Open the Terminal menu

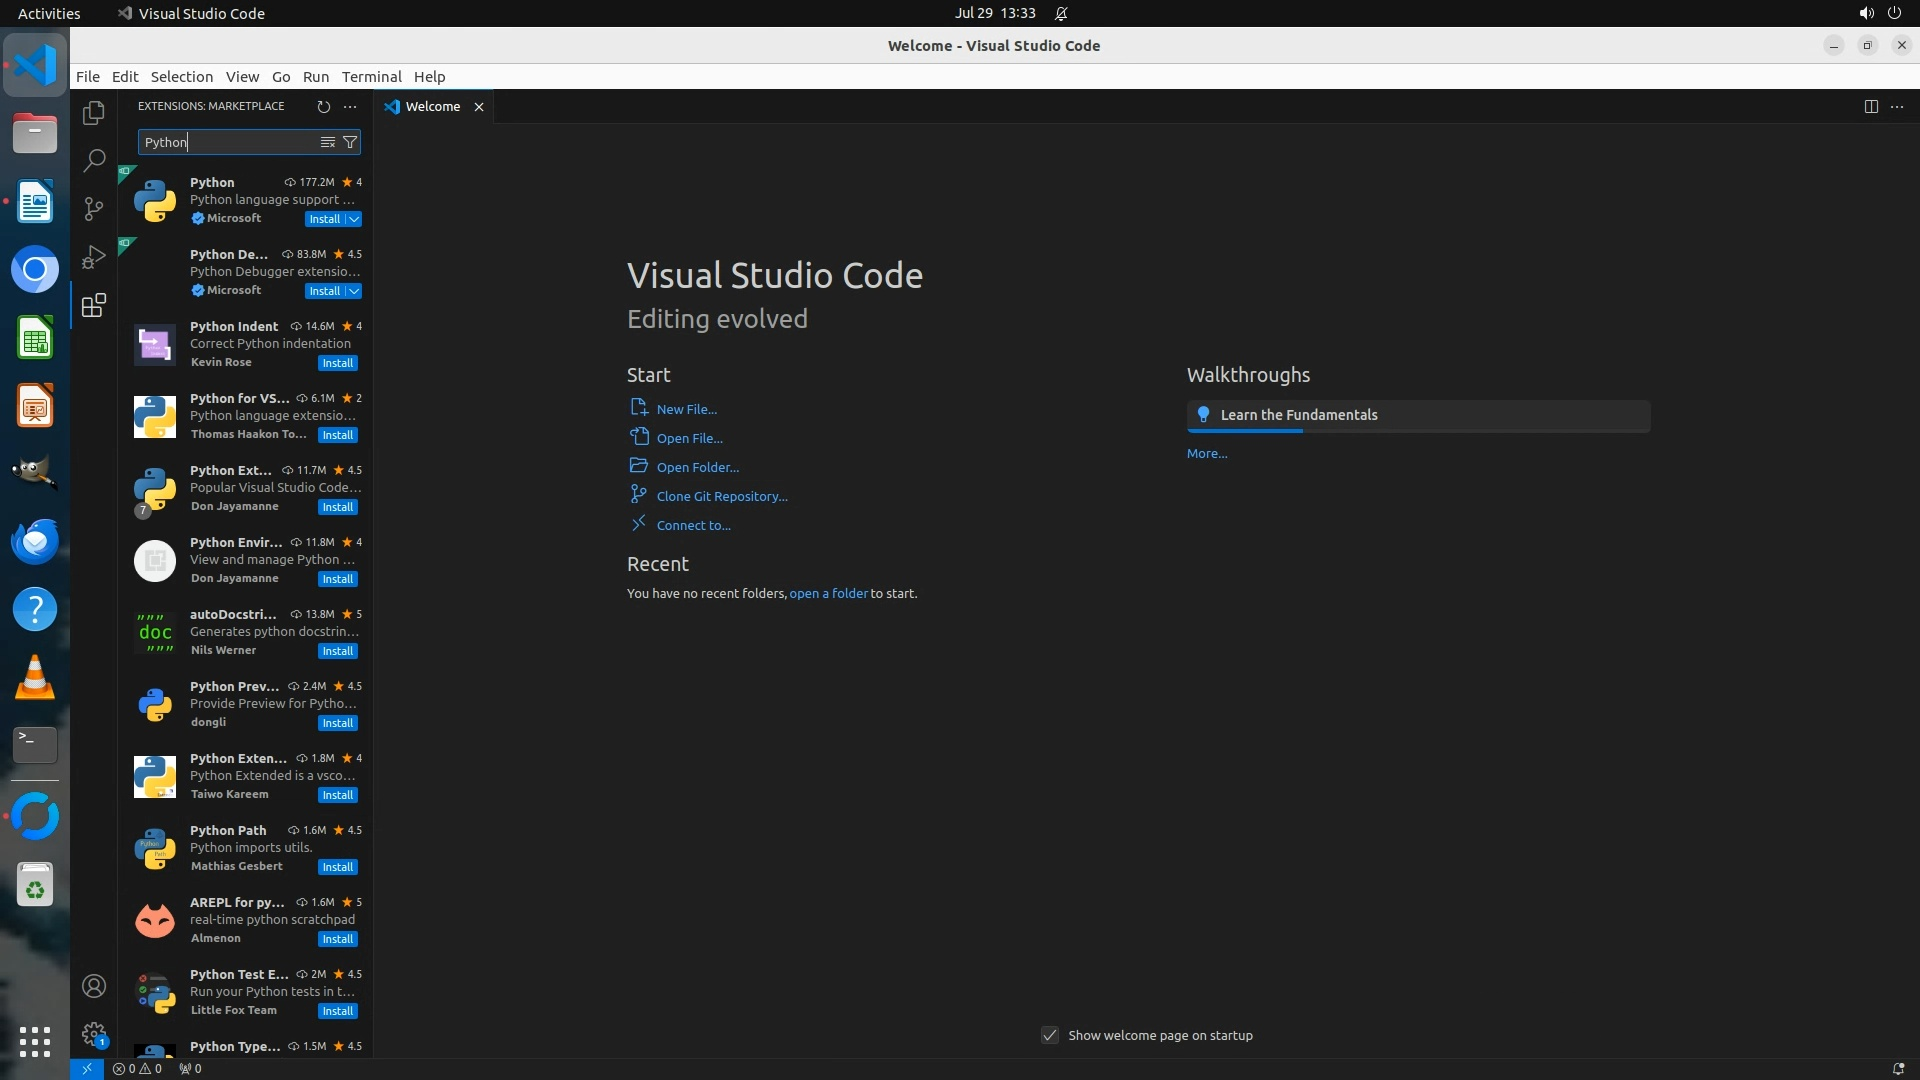371,76
